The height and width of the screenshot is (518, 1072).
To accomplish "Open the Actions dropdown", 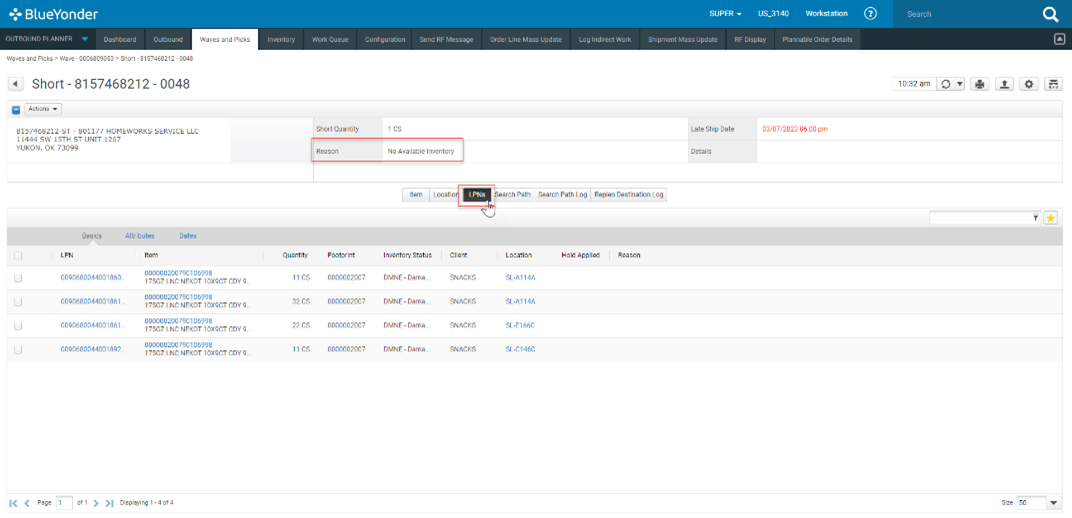I will [x=43, y=109].
